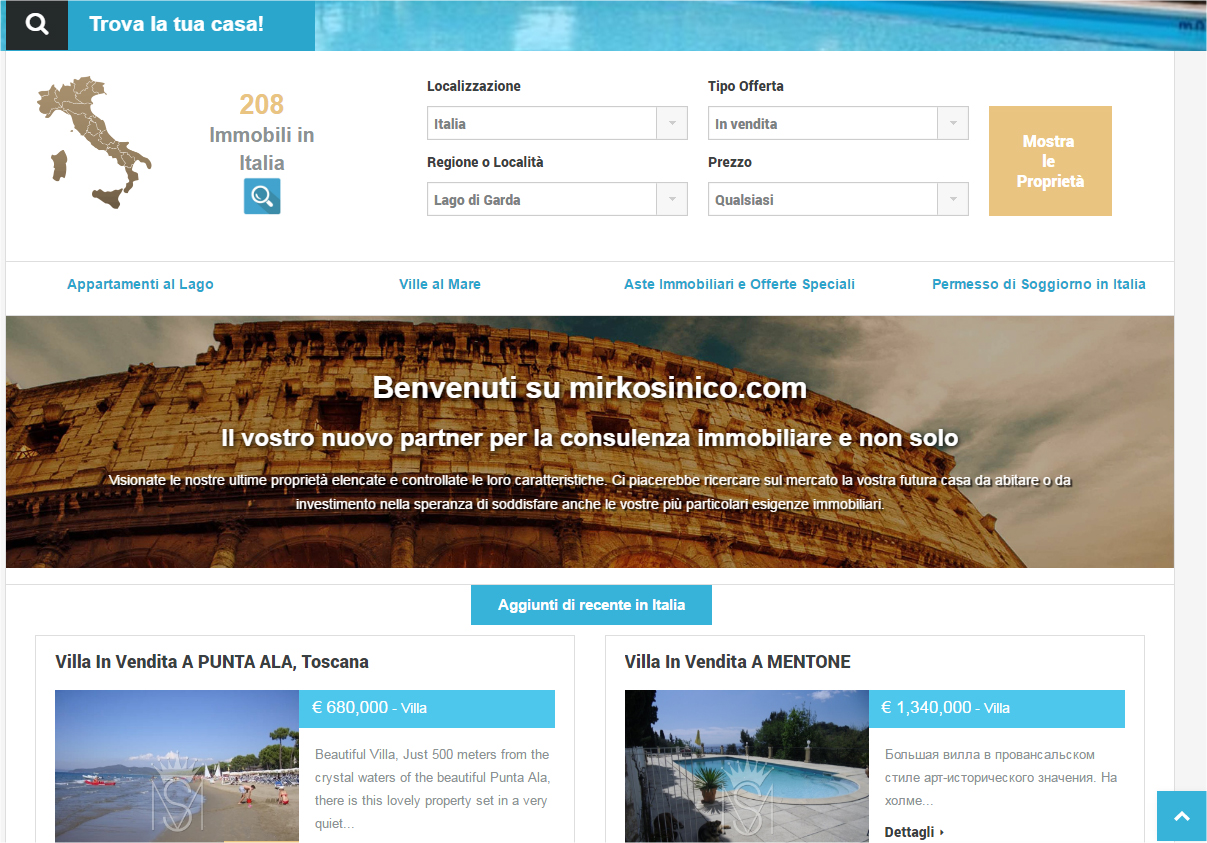
Task: Click Punta Ala description starting Beautiful Villa
Action: click(433, 789)
